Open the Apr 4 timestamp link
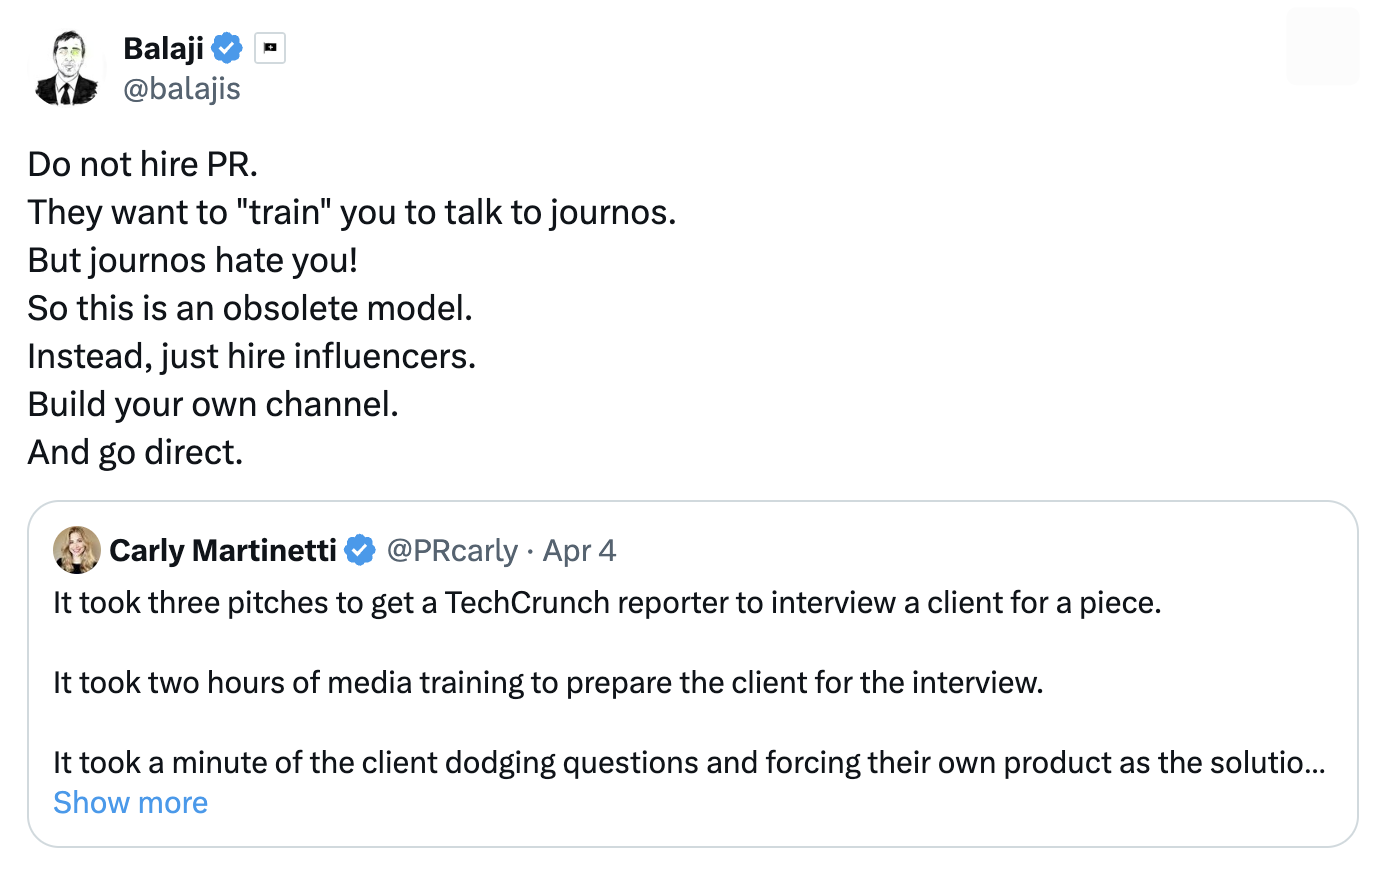Viewport: 1386px width, 876px height. click(x=579, y=550)
